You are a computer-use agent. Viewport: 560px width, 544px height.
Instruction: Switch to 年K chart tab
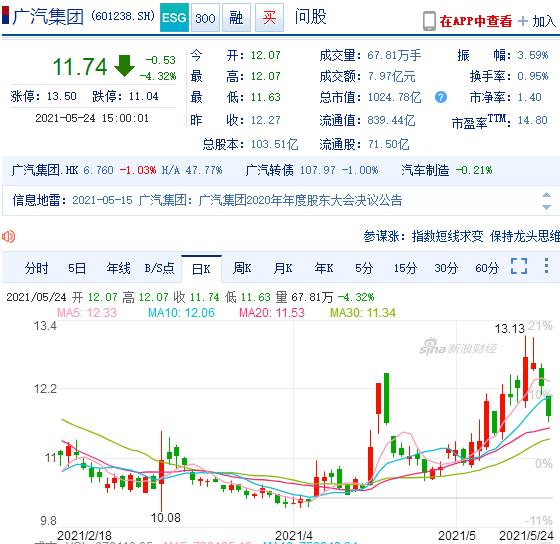pyautogui.click(x=324, y=268)
